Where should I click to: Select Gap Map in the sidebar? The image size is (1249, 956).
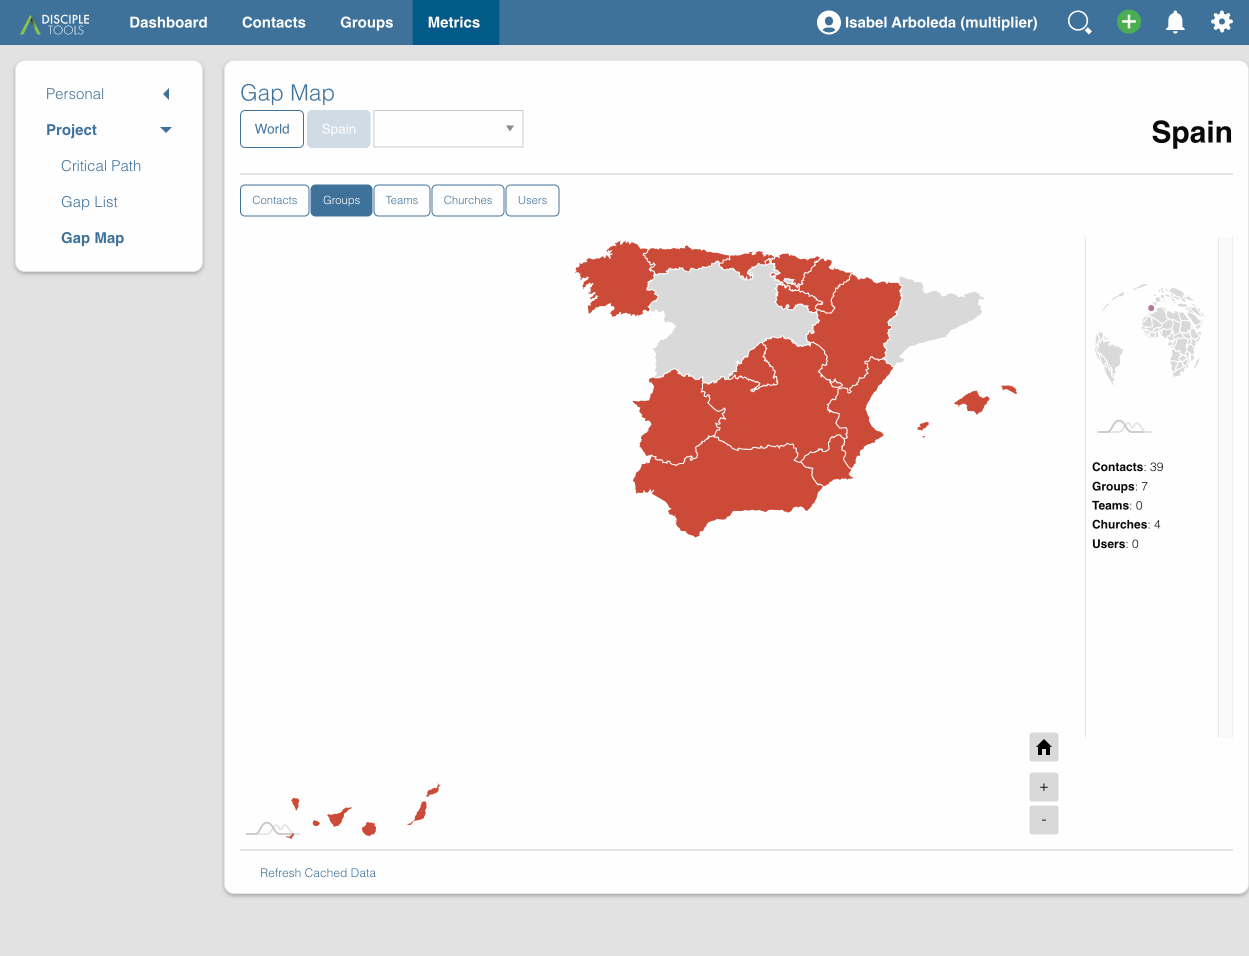tap(92, 238)
